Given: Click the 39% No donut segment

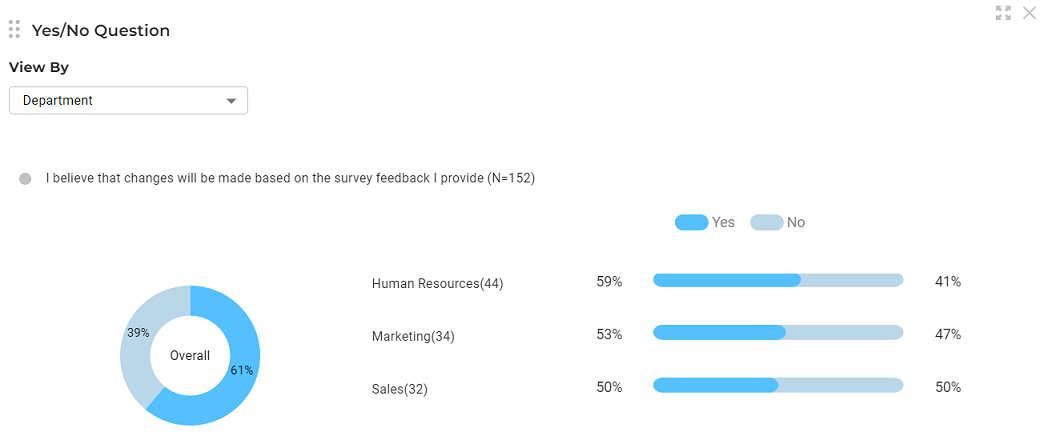Looking at the screenshot, I should point(137,333).
